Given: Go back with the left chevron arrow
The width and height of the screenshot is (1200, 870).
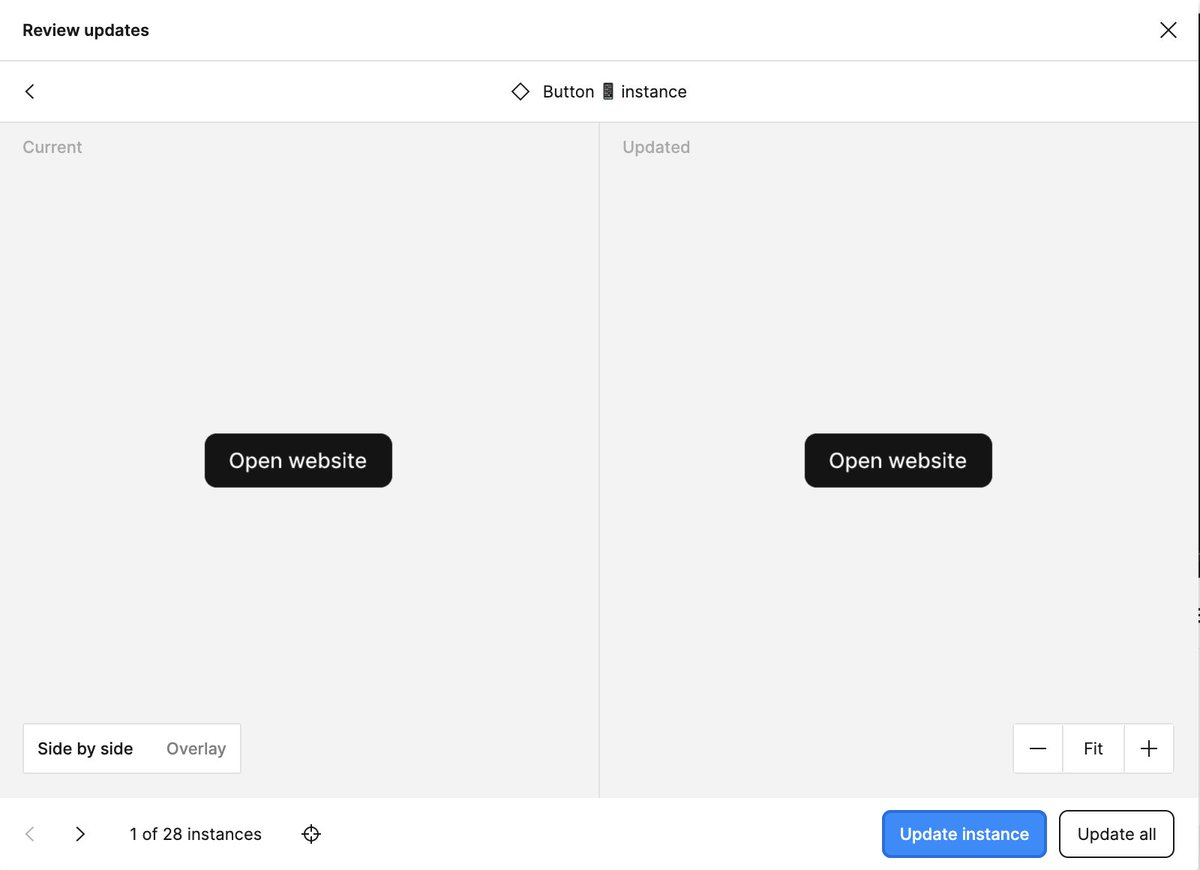Looking at the screenshot, I should coord(30,91).
